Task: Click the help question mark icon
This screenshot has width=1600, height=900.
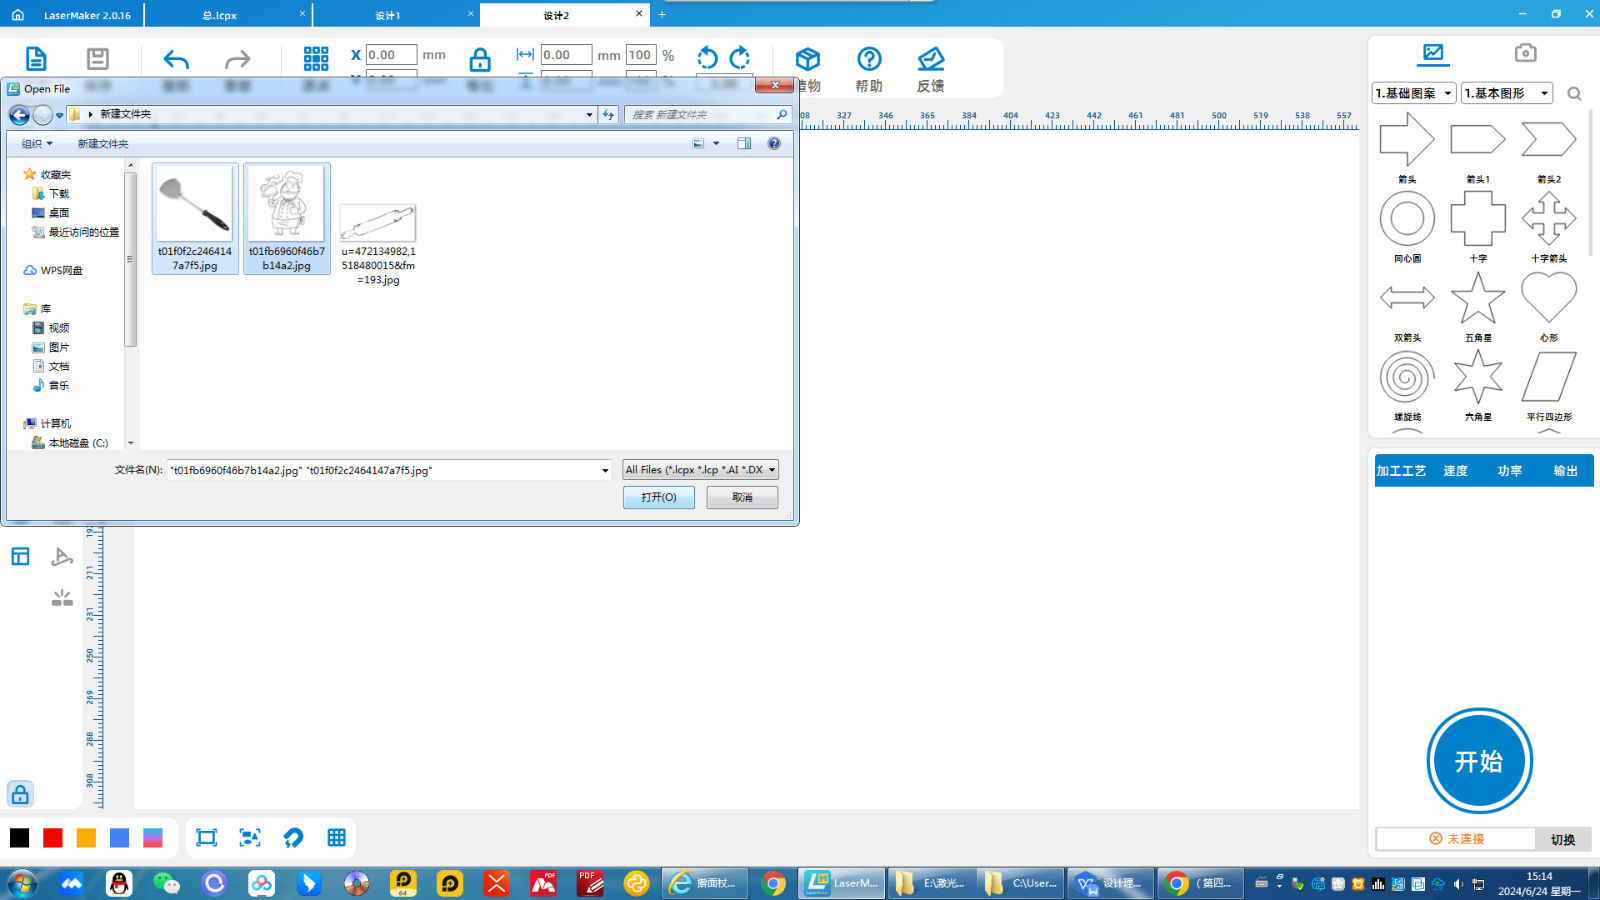Action: tap(869, 60)
